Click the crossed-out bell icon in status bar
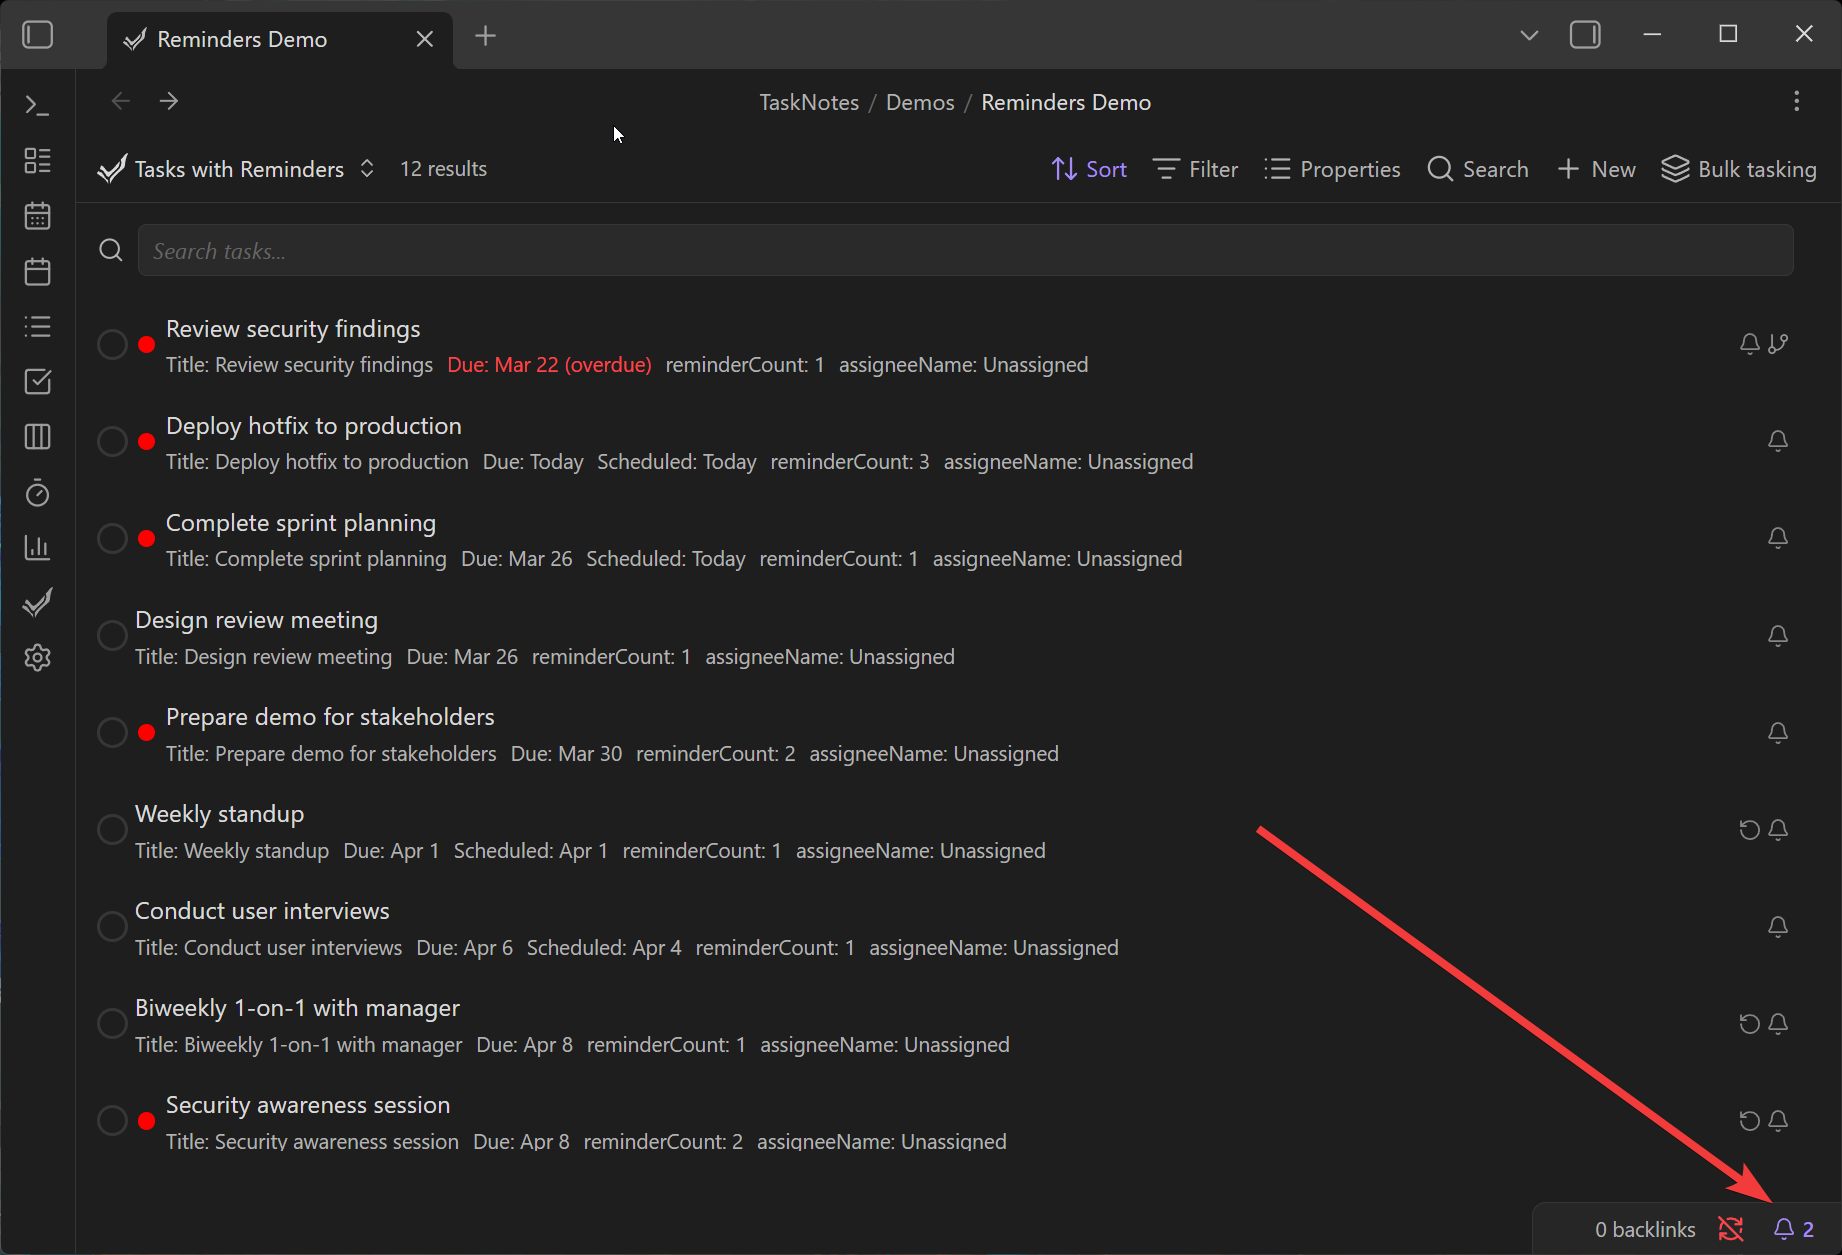Viewport: 1842px width, 1255px height. (1730, 1229)
